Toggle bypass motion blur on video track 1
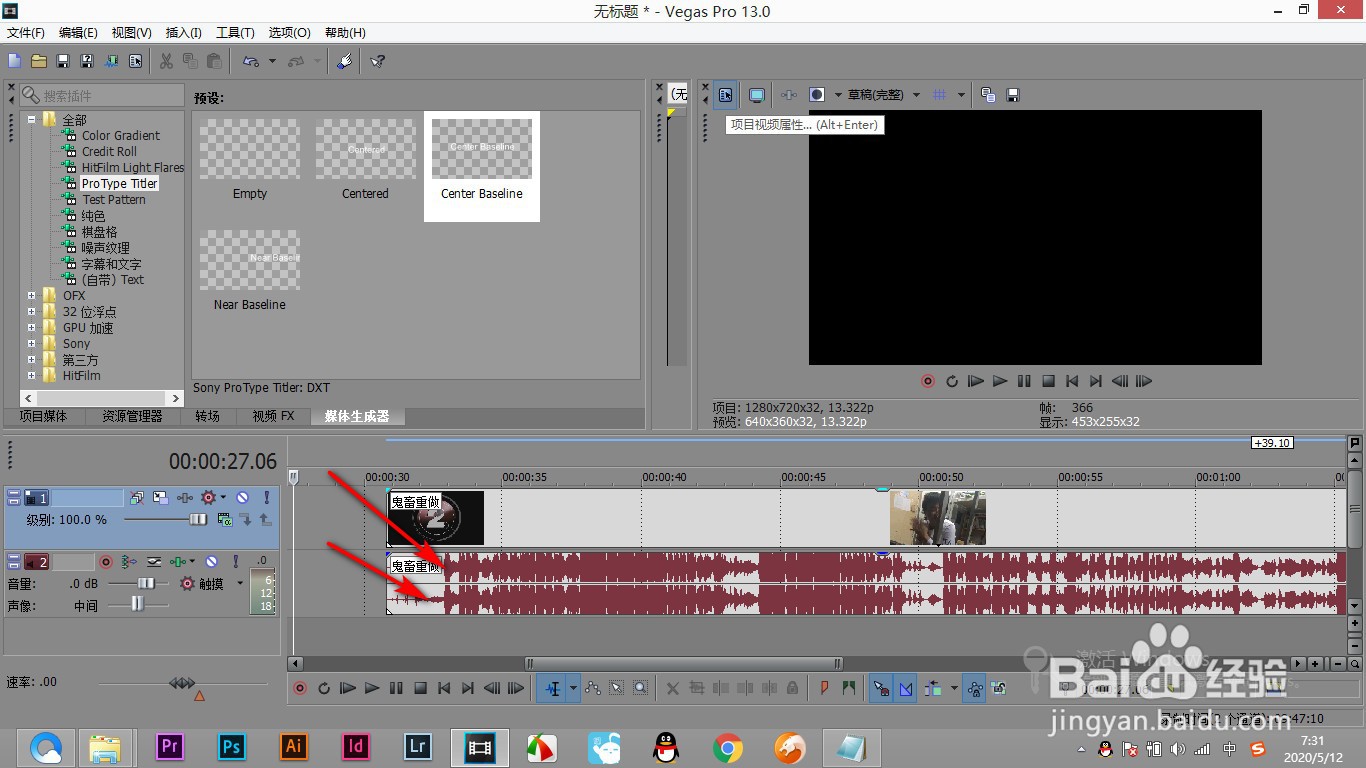The height and width of the screenshot is (768, 1366). 137,497
